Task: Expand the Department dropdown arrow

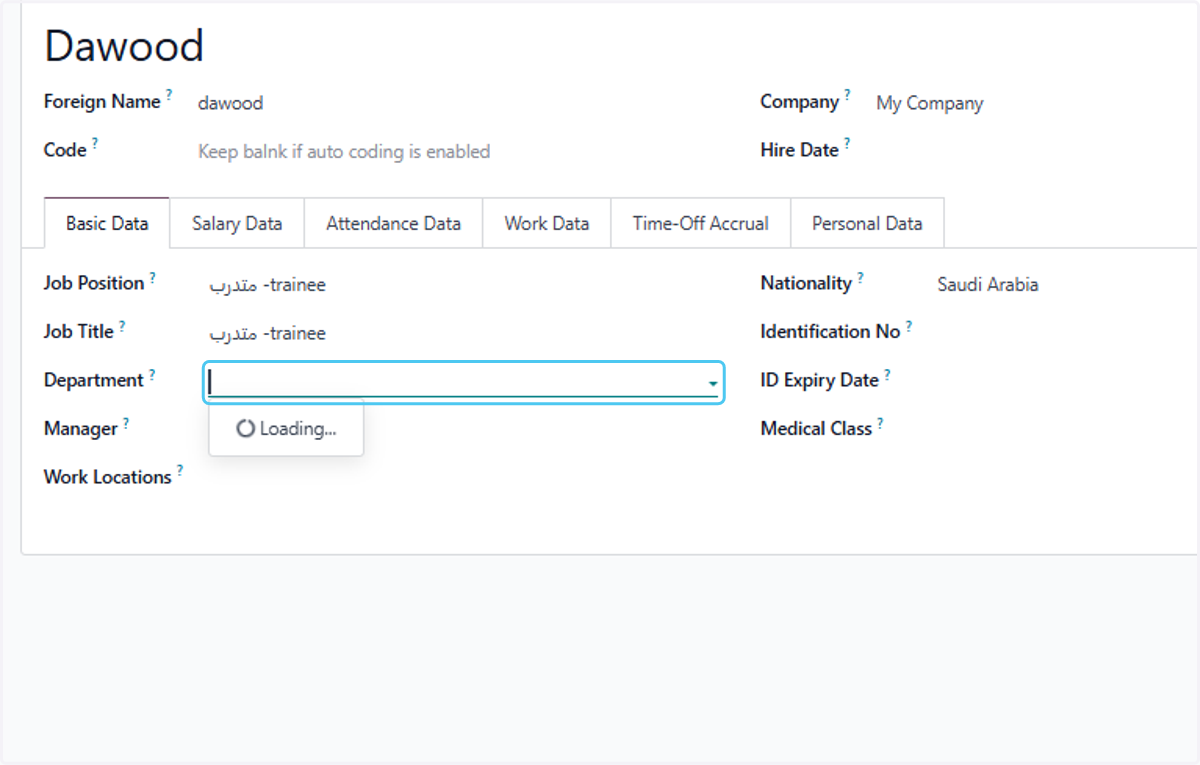Action: [x=713, y=383]
